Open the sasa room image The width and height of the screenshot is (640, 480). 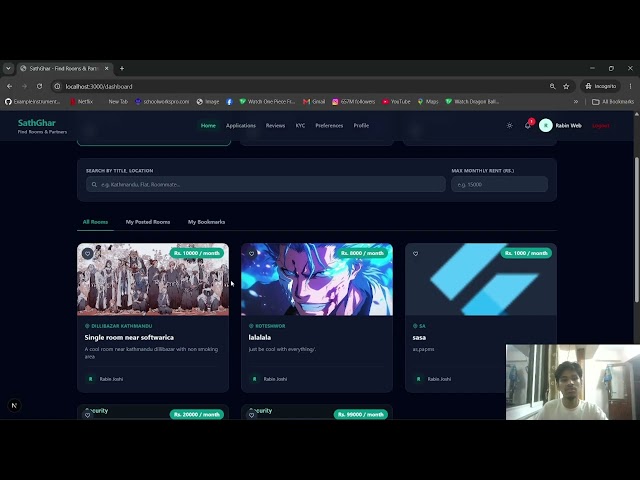click(x=481, y=280)
